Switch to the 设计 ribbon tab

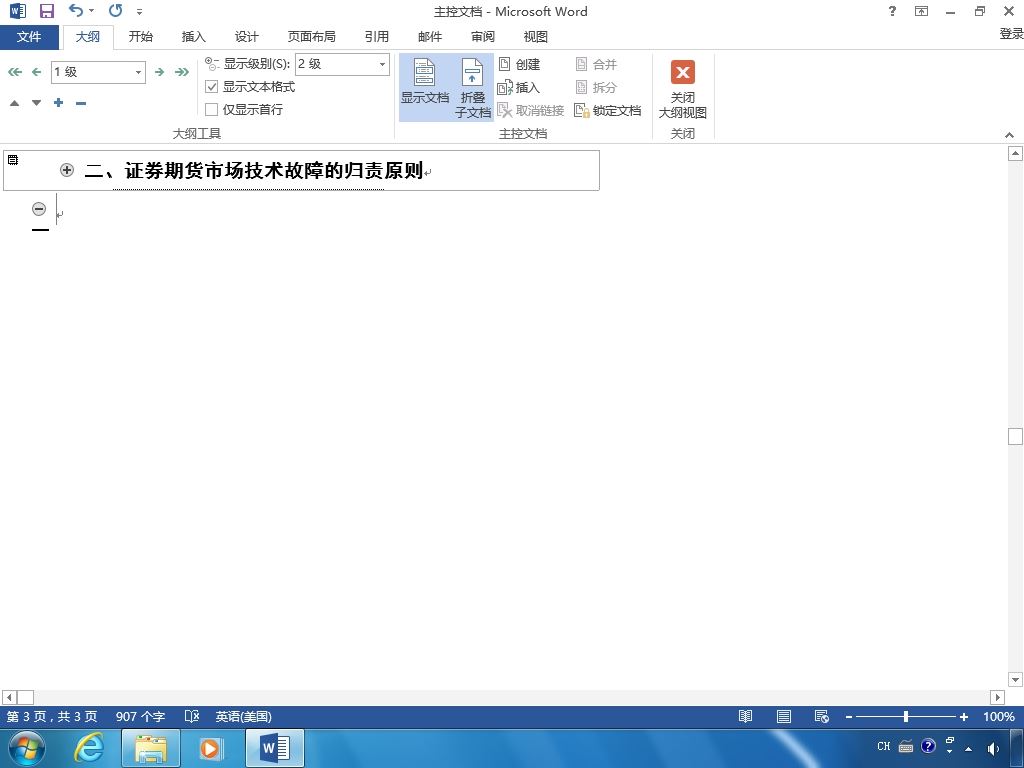point(246,37)
